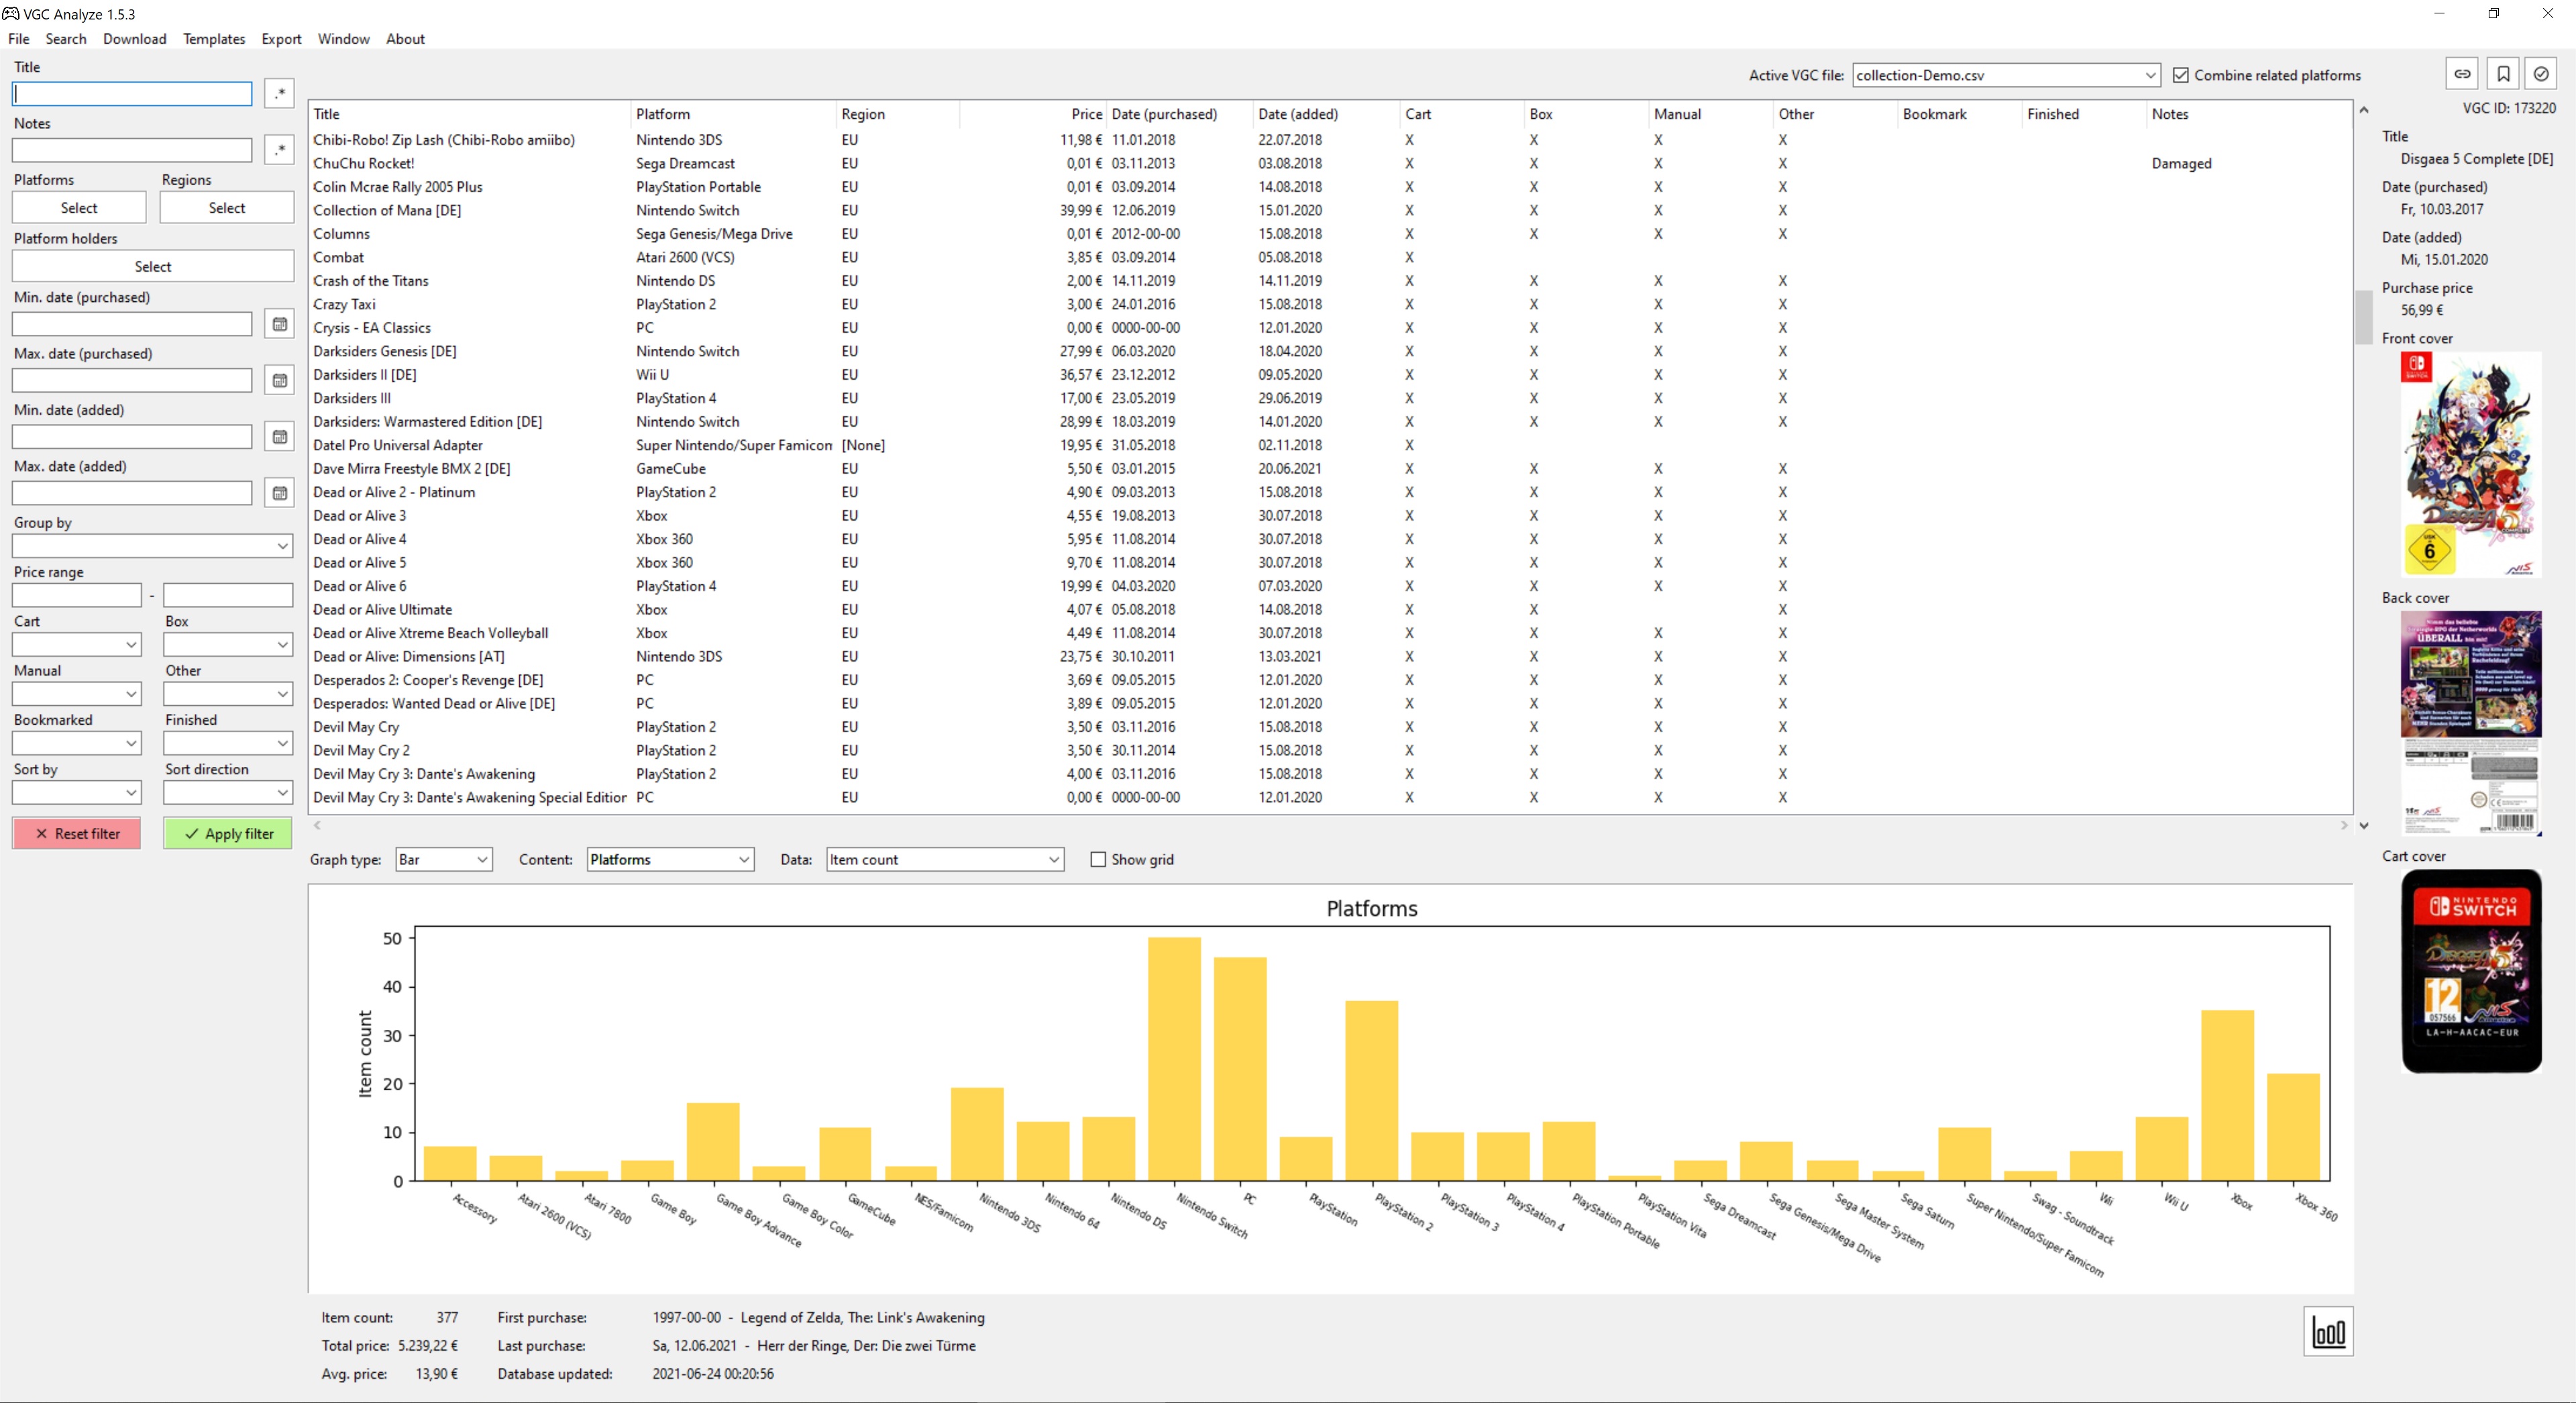Open calendar picker for Min. date (purchased)

pyautogui.click(x=280, y=324)
